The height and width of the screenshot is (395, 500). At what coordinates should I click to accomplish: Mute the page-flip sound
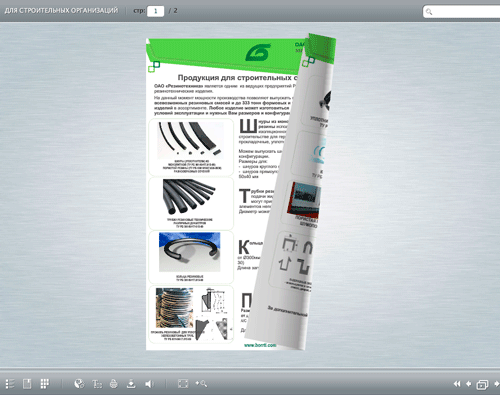pyautogui.click(x=149, y=384)
